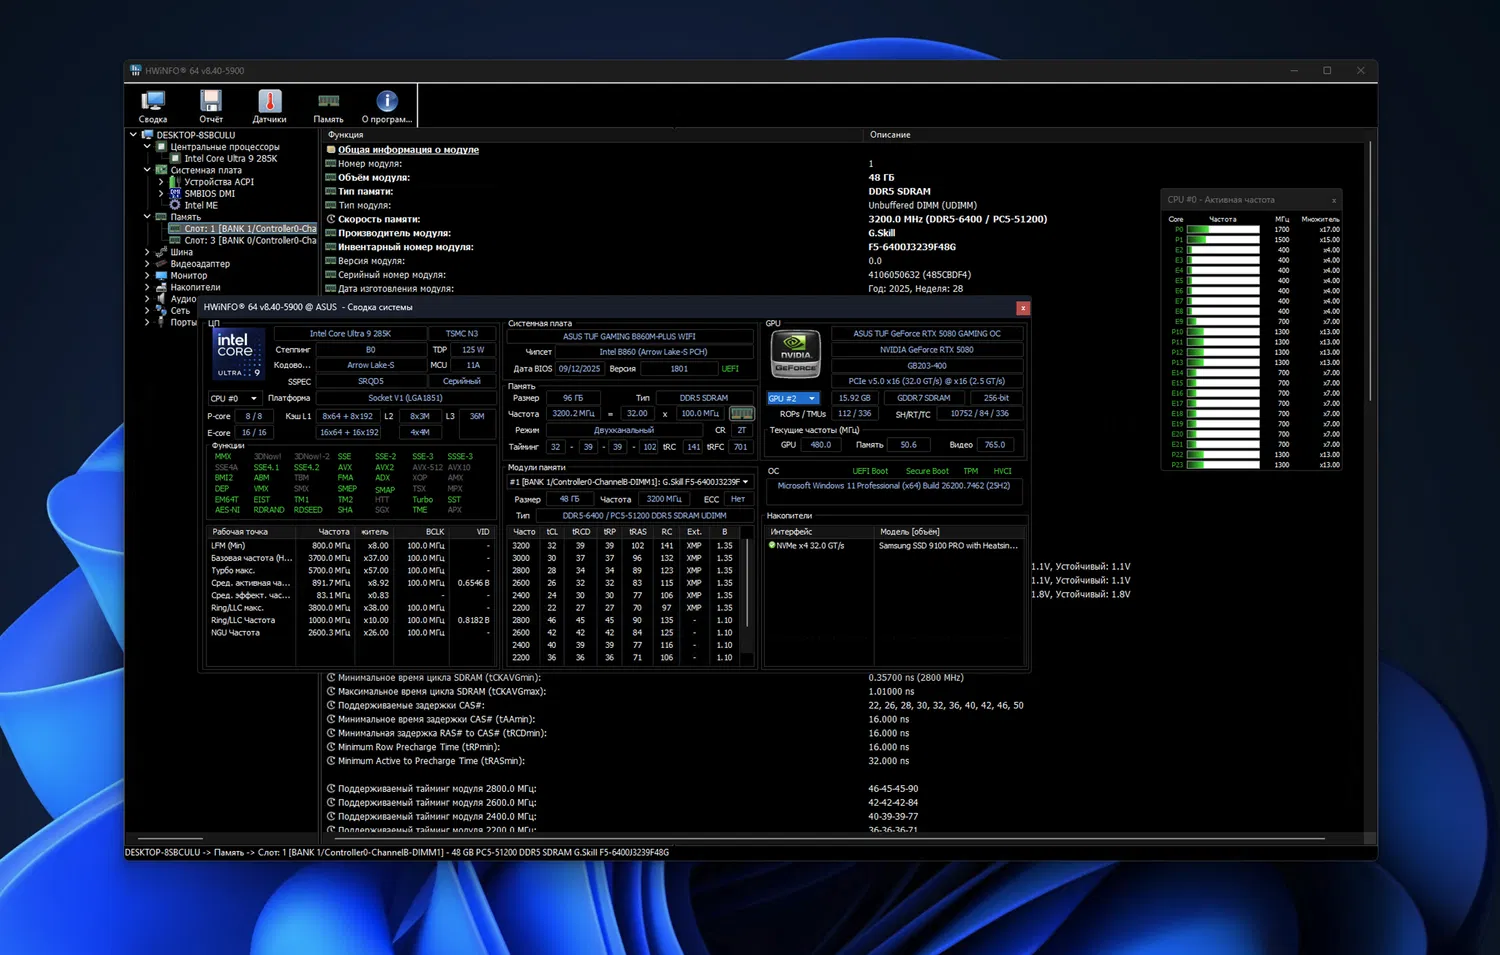The height and width of the screenshot is (955, 1500).
Task: Select SMBIOS DMI in the tree
Action: coord(209,194)
